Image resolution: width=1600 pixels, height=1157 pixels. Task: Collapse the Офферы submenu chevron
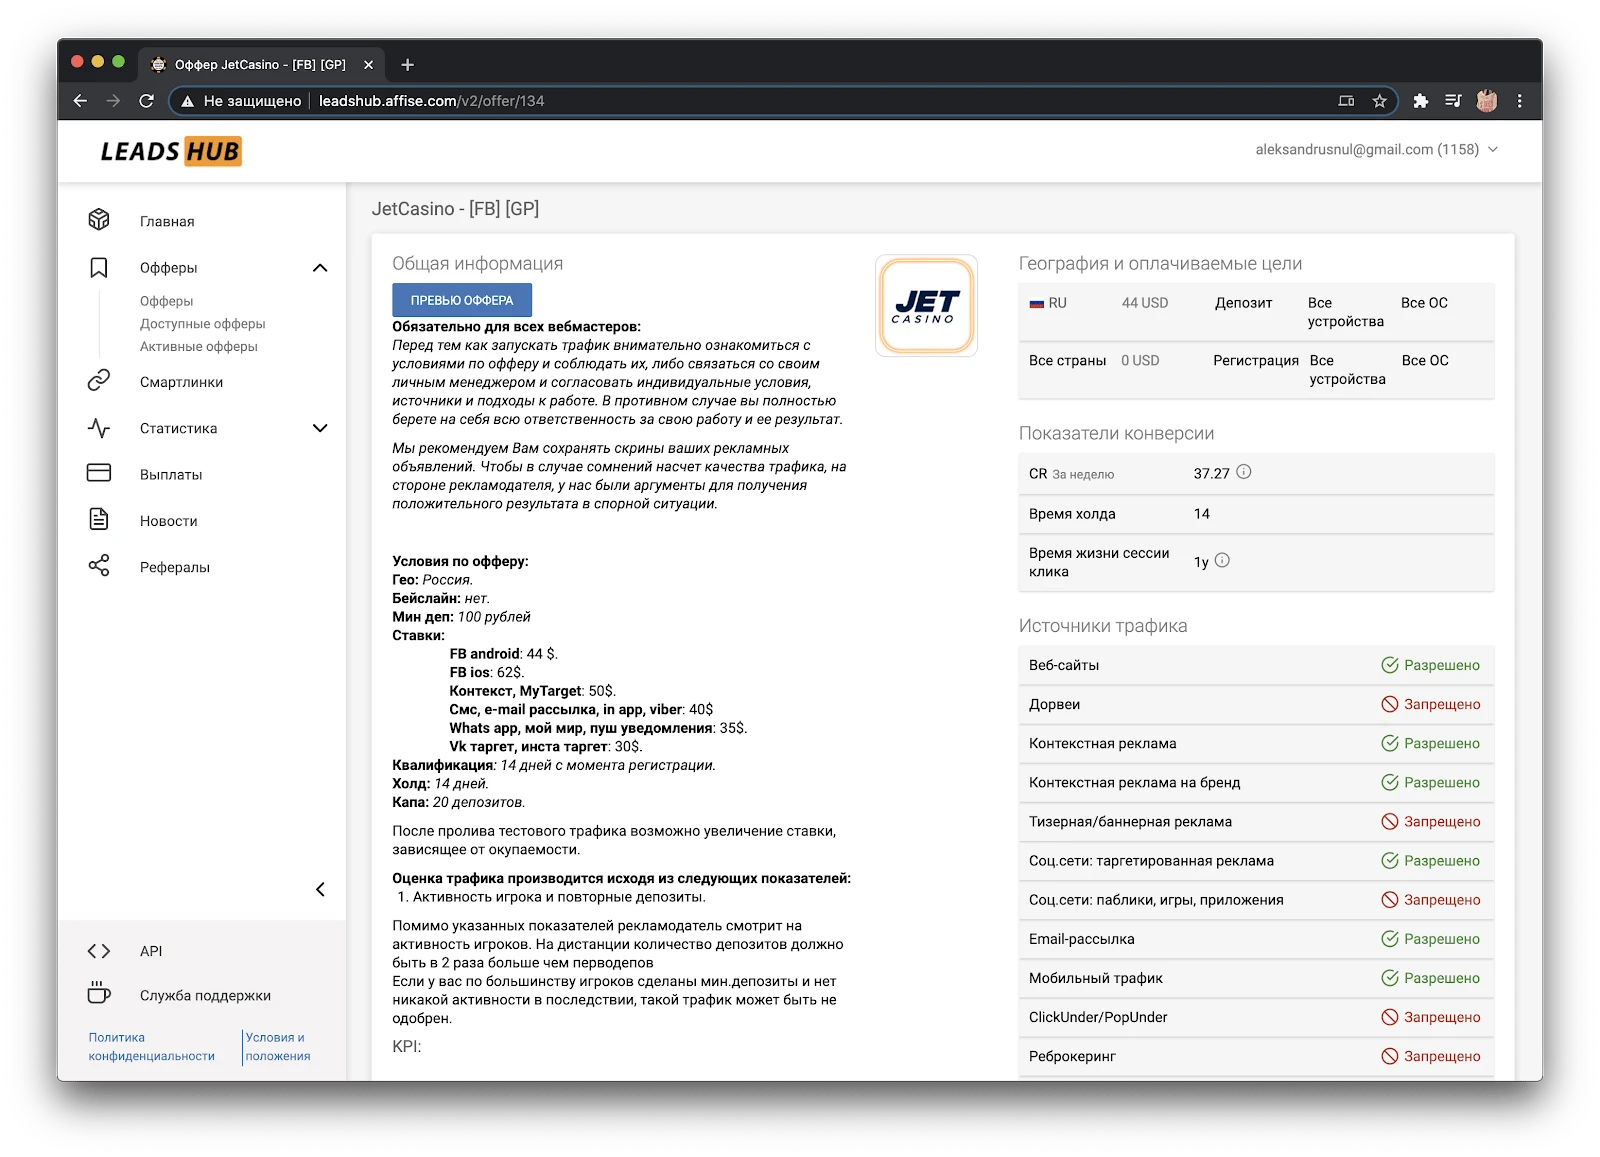point(320,268)
